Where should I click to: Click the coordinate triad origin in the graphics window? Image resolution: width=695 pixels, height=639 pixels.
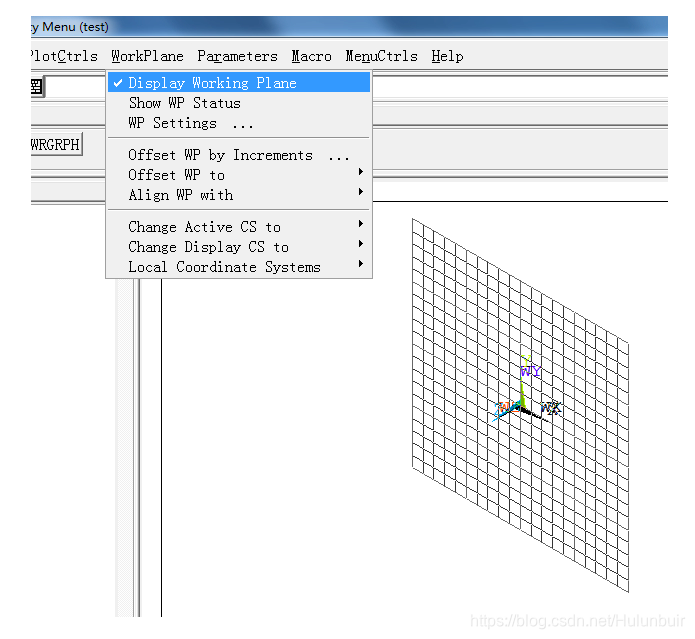(x=522, y=407)
